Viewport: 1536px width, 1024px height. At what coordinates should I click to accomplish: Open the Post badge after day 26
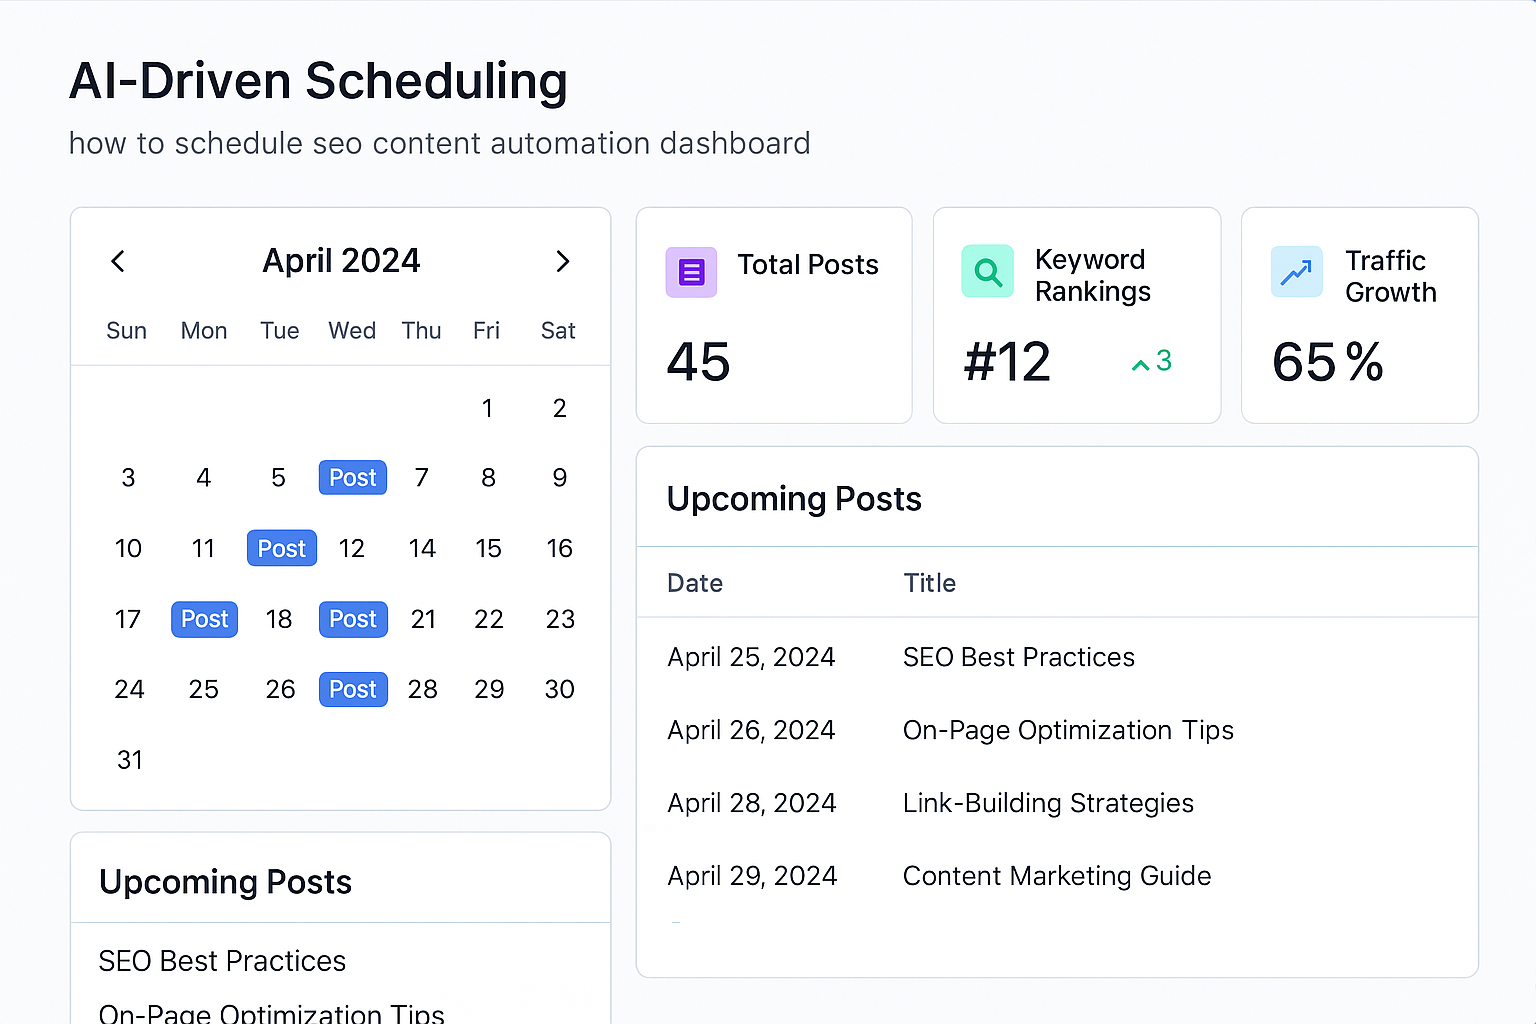coord(353,689)
